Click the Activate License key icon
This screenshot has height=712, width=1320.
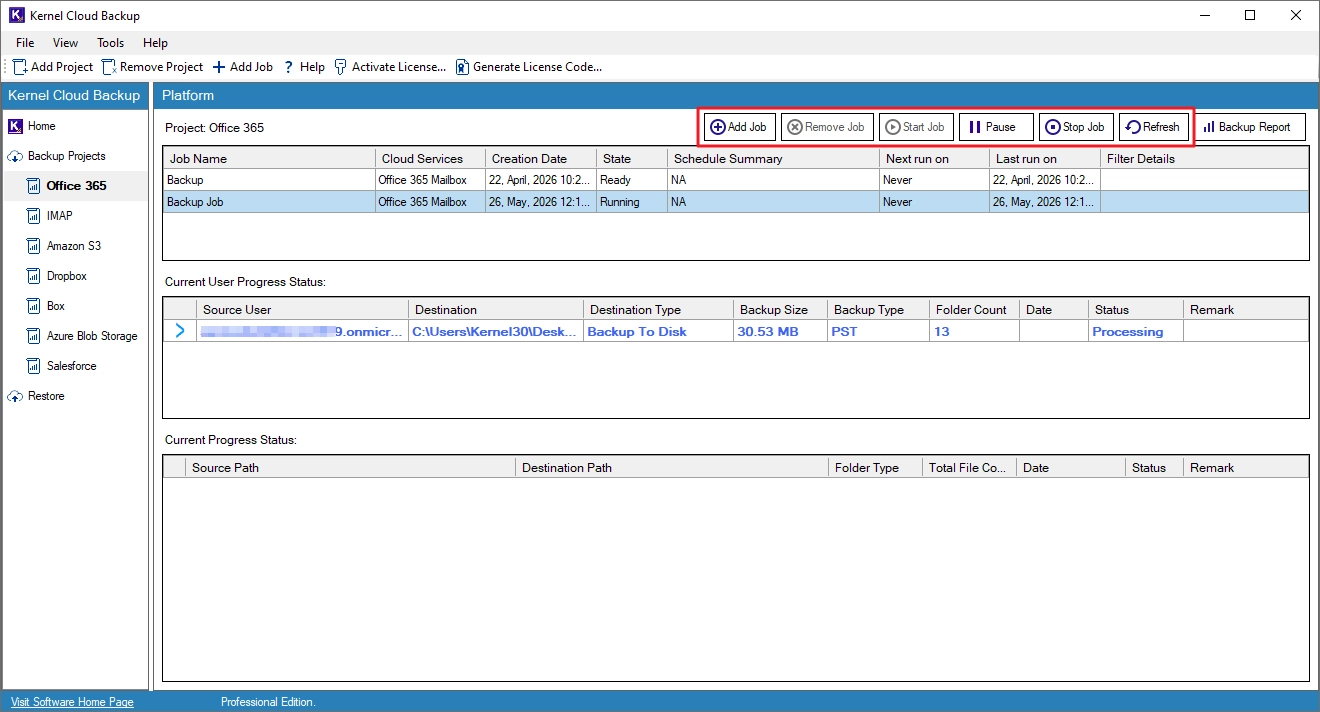pos(341,67)
